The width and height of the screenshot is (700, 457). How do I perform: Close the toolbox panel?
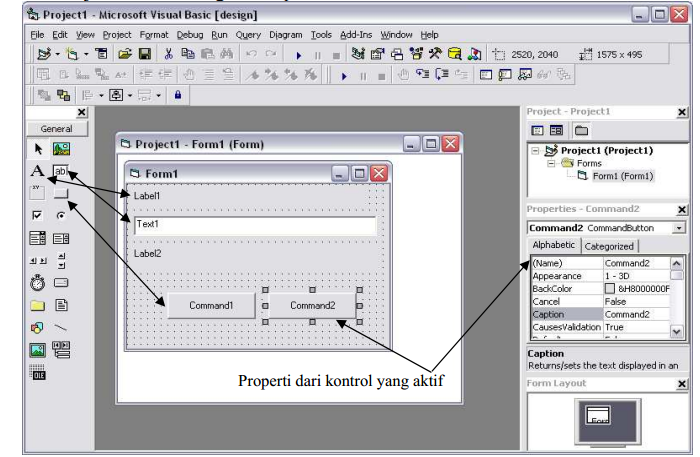tap(82, 112)
